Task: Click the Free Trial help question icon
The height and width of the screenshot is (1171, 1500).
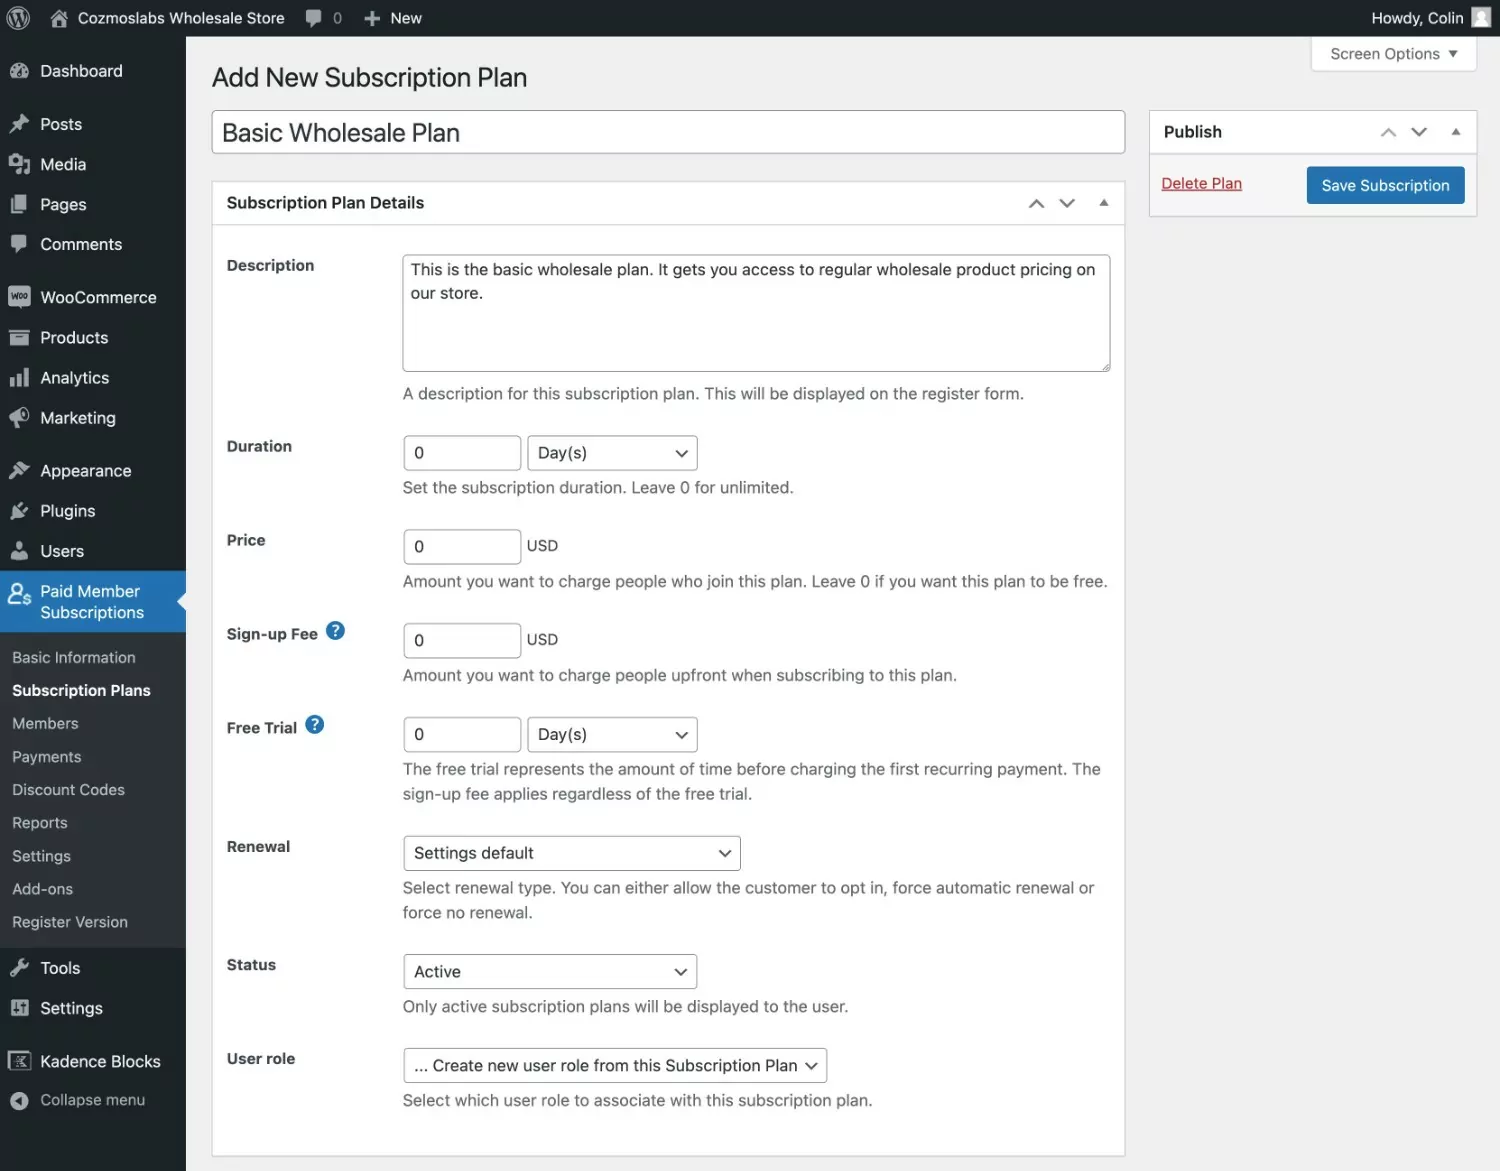Action: click(x=315, y=725)
